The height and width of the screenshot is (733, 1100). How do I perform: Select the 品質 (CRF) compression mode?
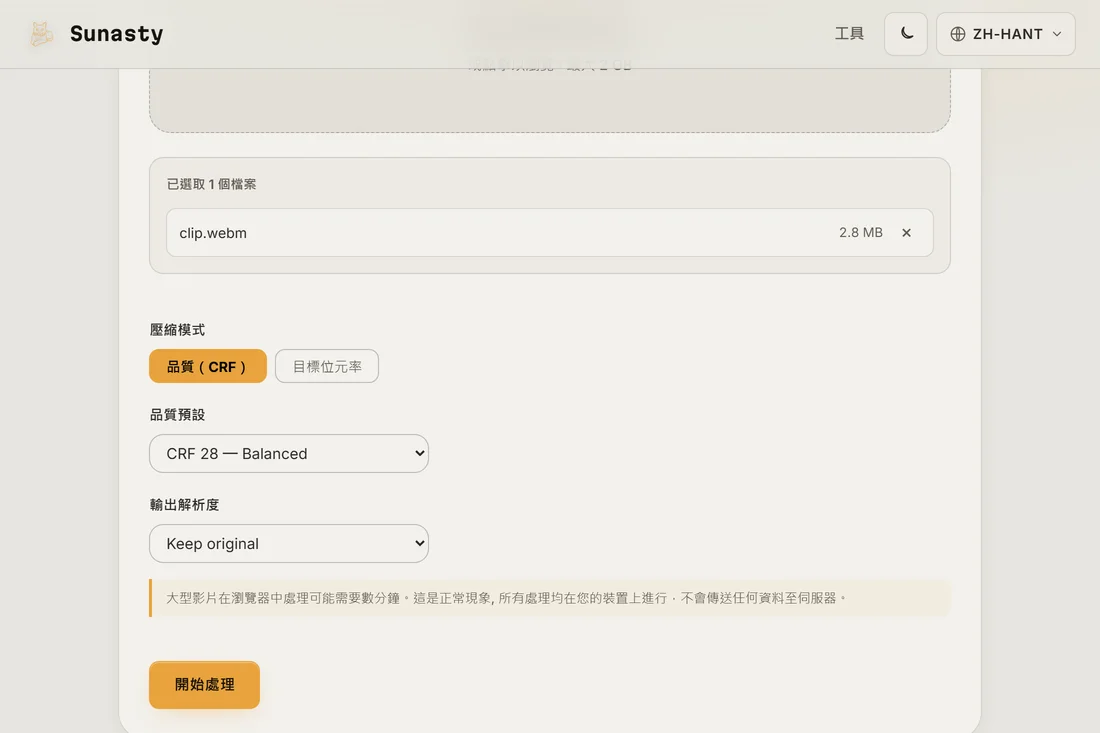point(208,366)
